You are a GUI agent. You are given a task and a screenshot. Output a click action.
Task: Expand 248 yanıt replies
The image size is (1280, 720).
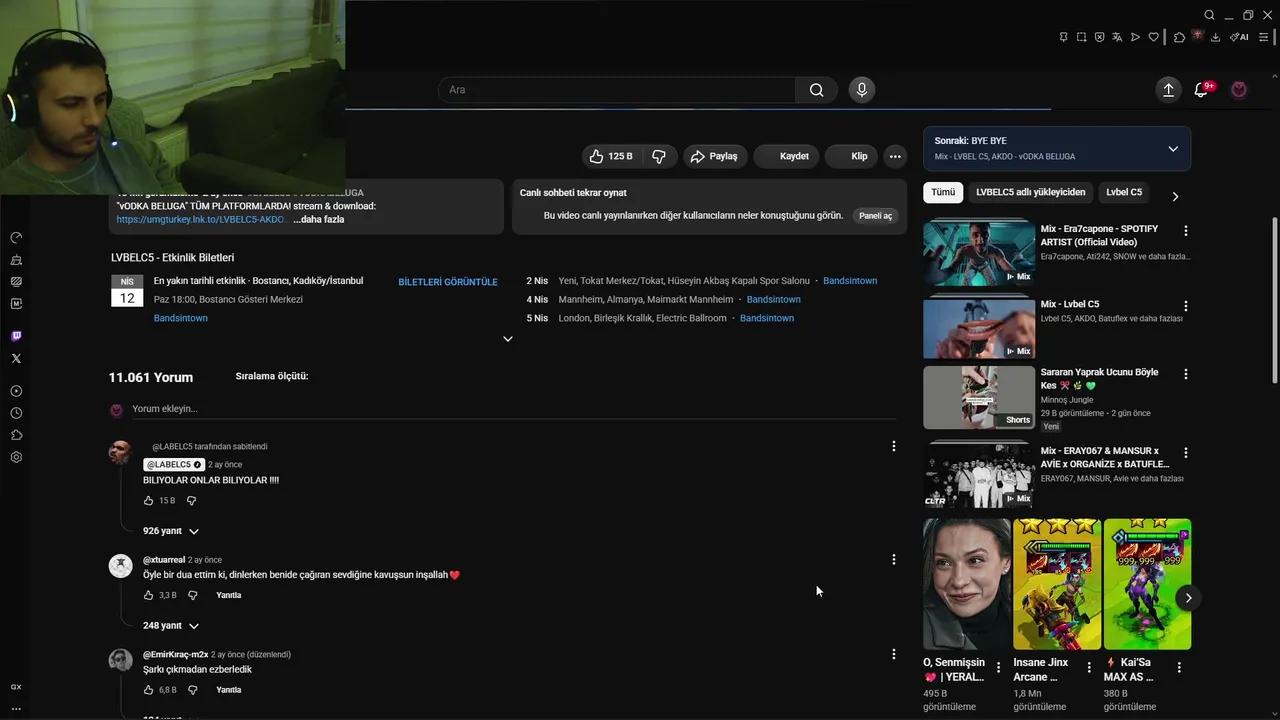[x=171, y=626]
